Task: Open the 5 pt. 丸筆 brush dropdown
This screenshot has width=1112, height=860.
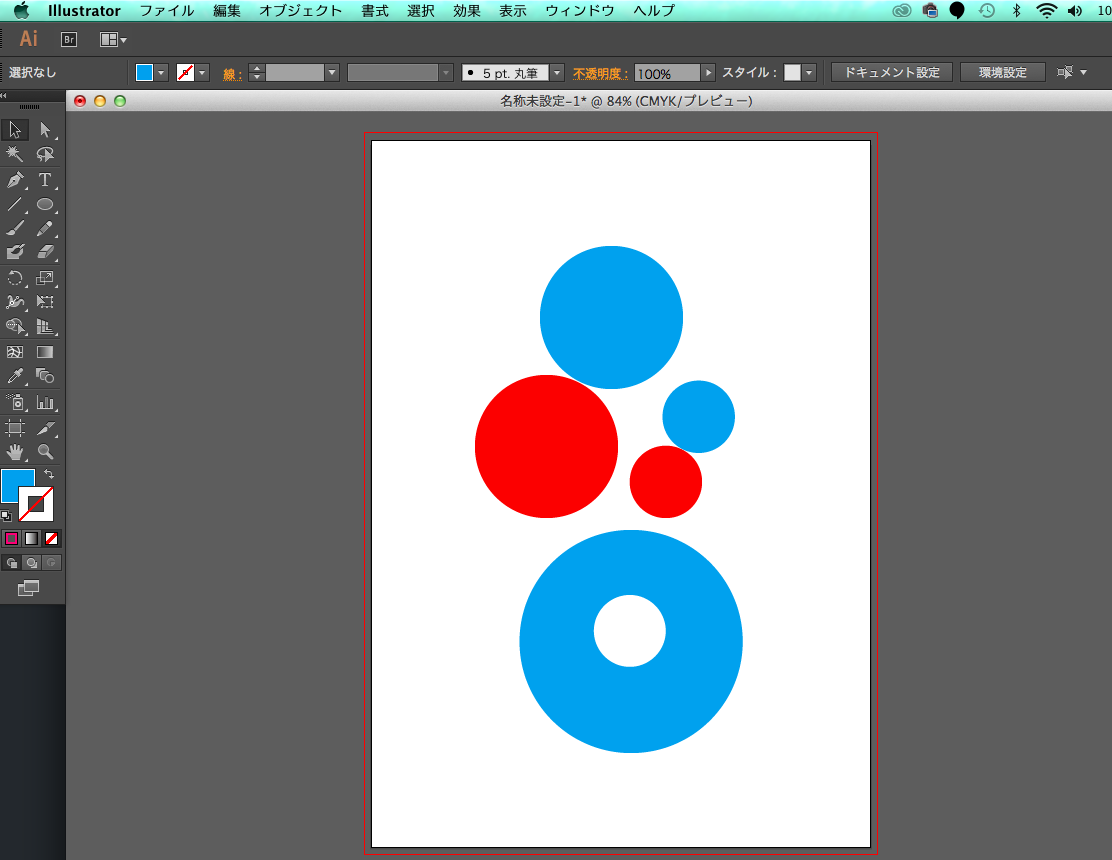Action: click(556, 72)
